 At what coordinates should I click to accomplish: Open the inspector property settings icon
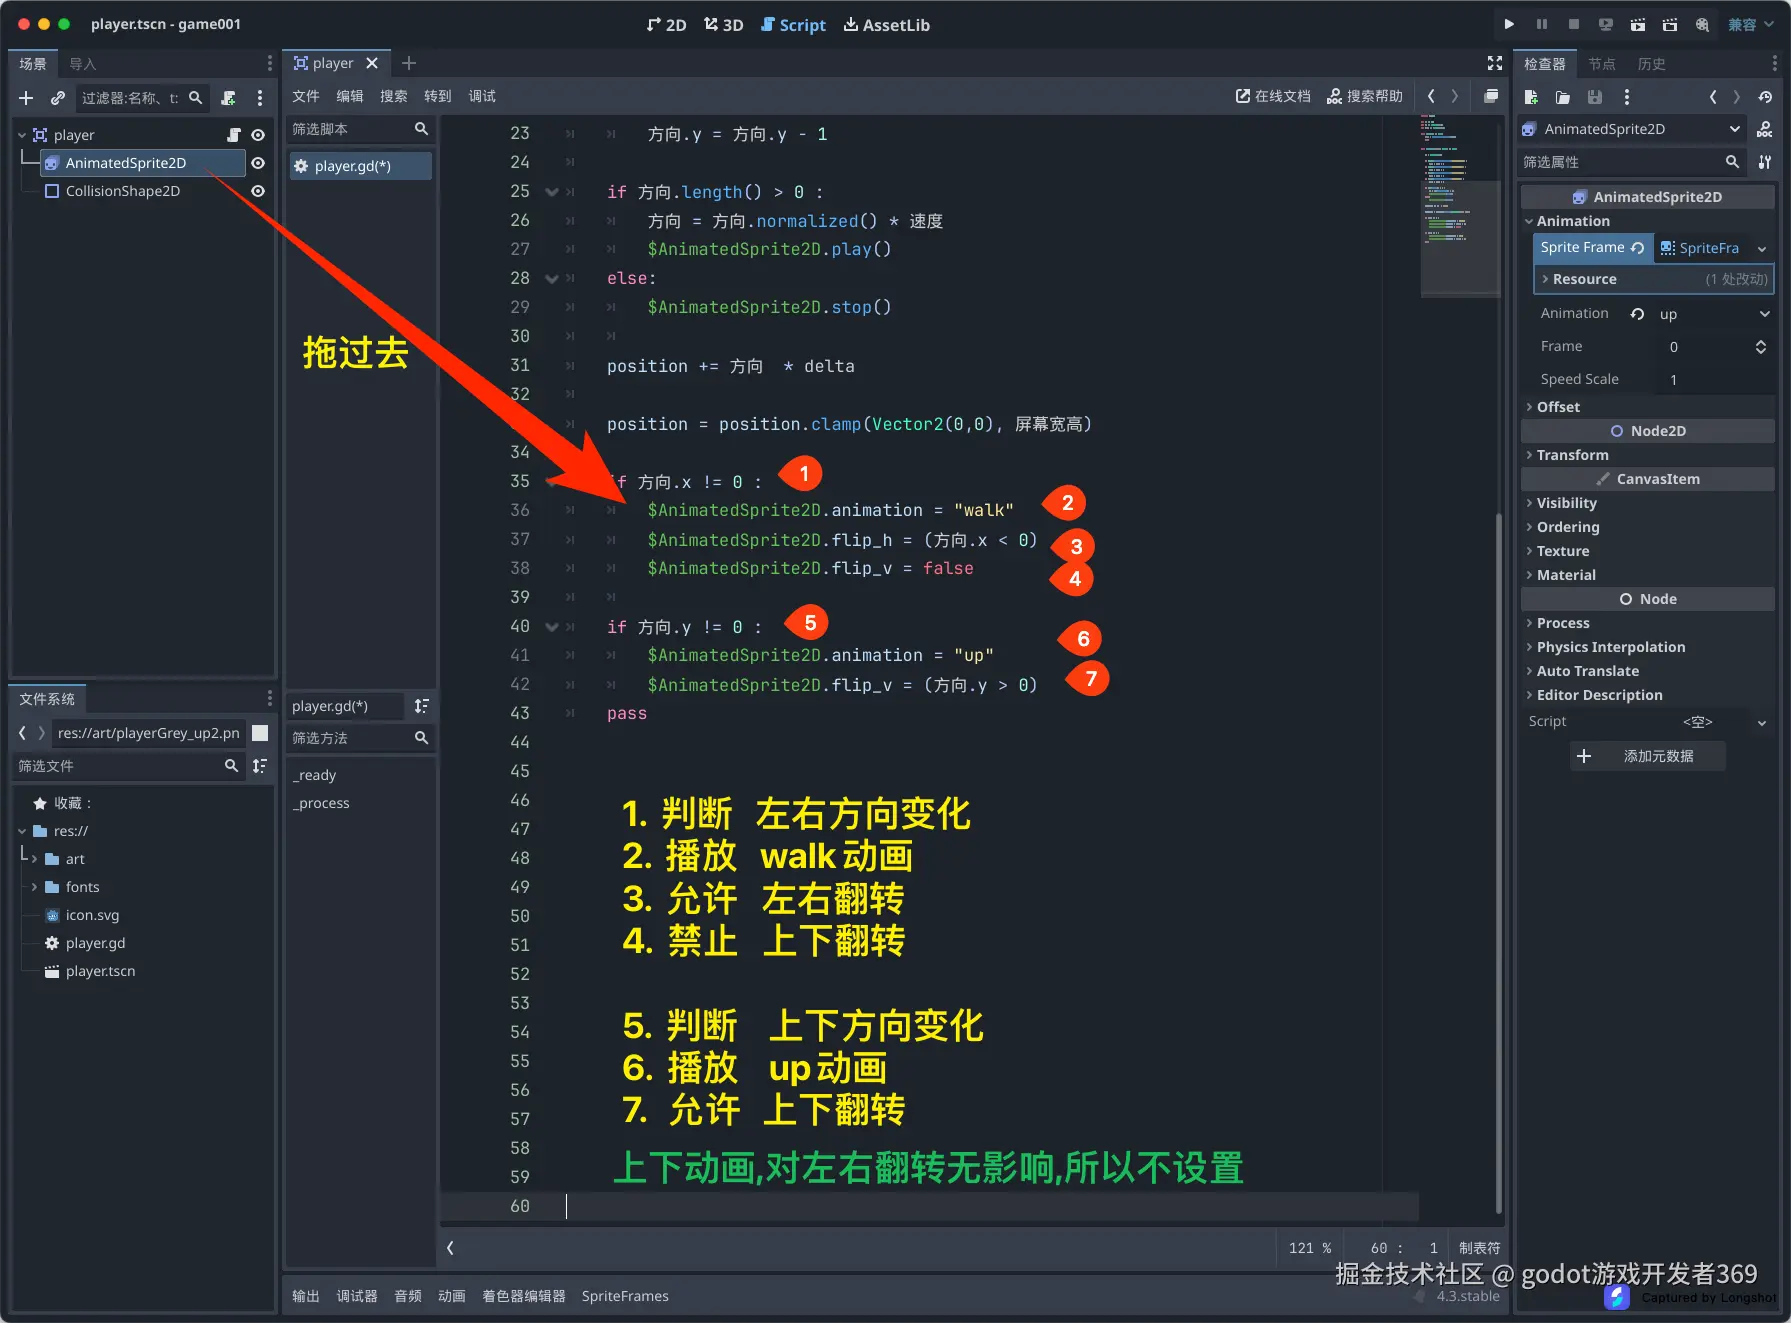point(1765,162)
